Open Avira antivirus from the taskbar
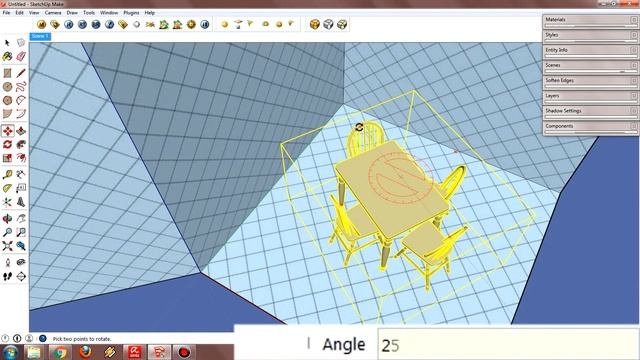This screenshot has height=360, width=640. (x=134, y=352)
